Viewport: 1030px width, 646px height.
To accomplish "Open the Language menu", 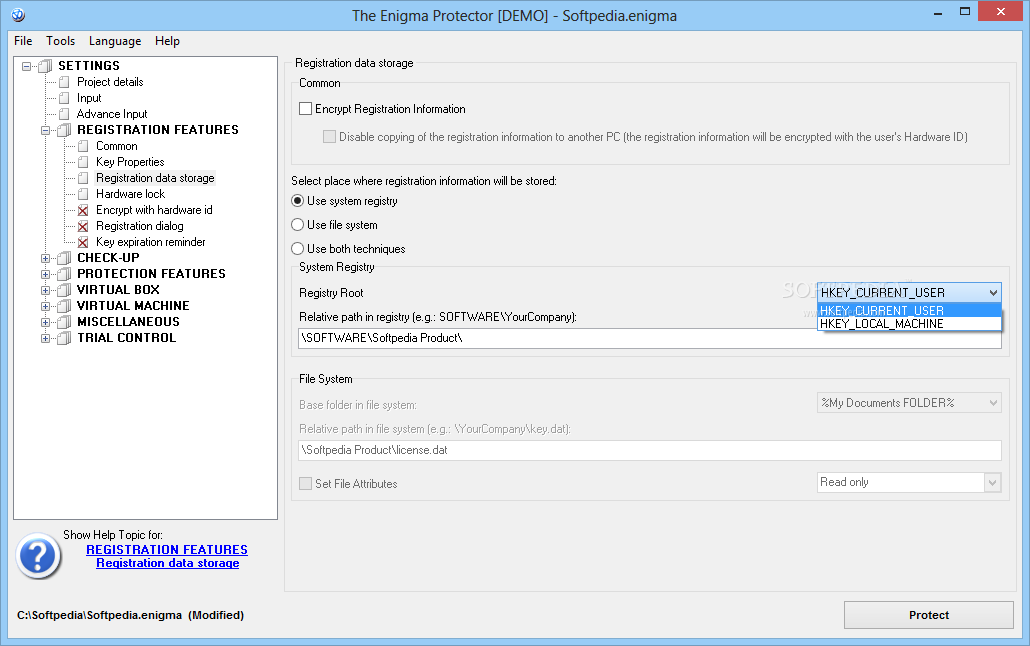I will click(115, 41).
